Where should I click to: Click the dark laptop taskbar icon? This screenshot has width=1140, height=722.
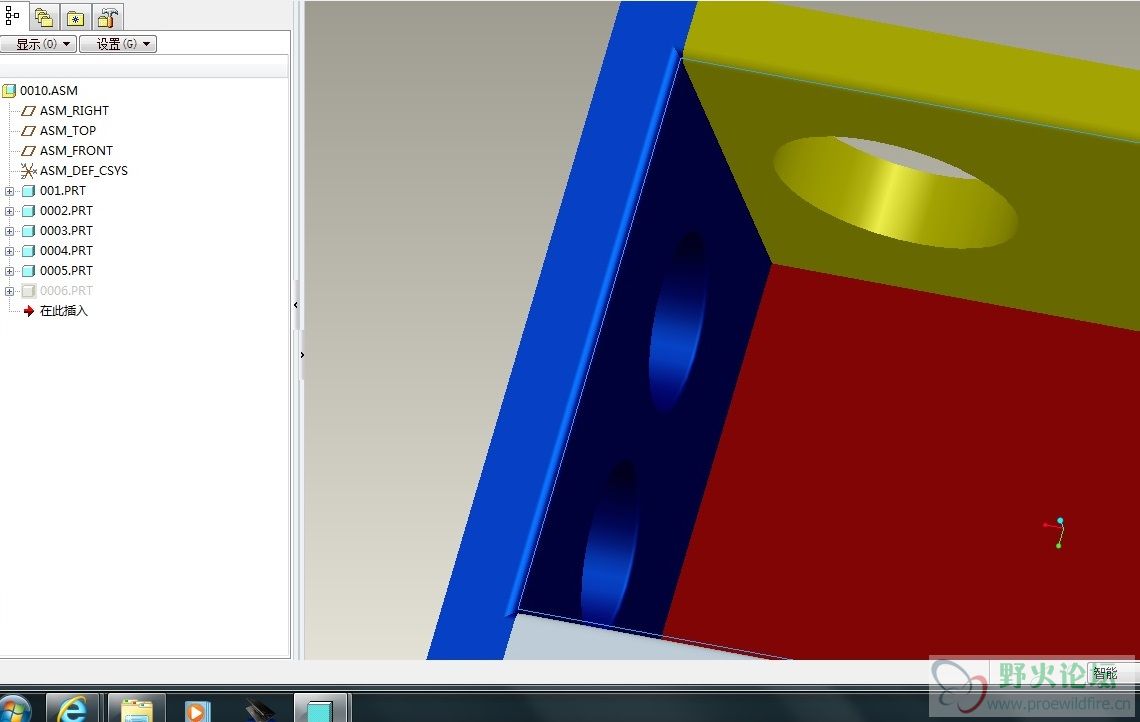click(260, 710)
